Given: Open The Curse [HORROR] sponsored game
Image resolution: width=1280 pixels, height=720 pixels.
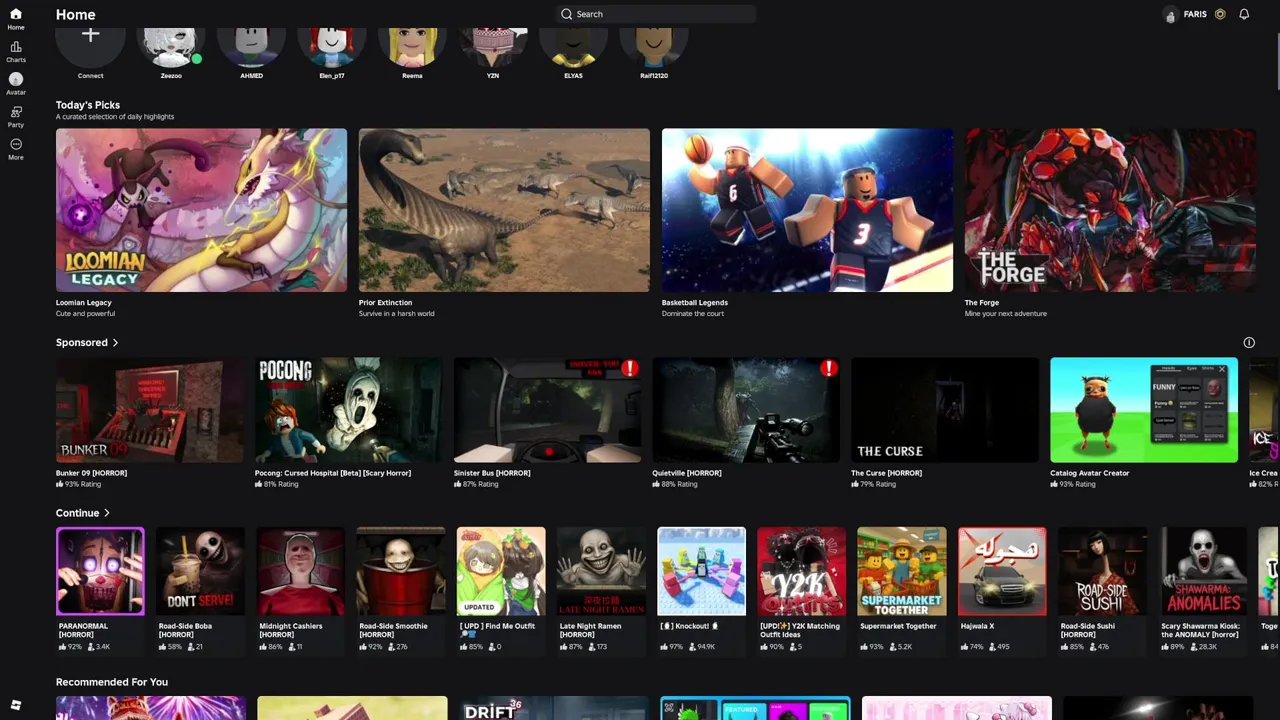Looking at the screenshot, I should (x=945, y=410).
